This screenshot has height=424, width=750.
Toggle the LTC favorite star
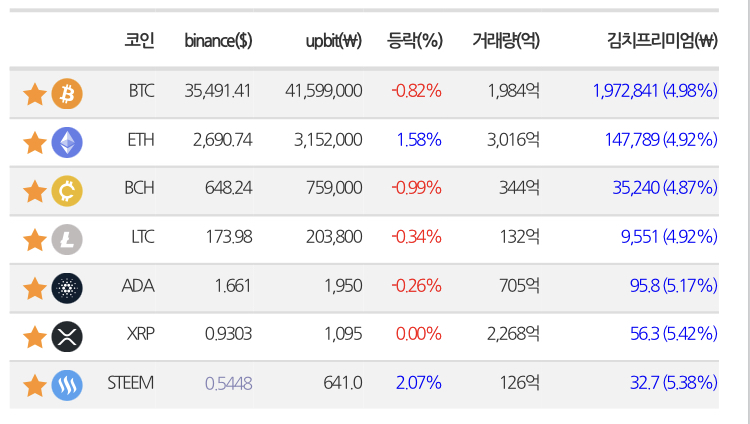(x=34, y=239)
